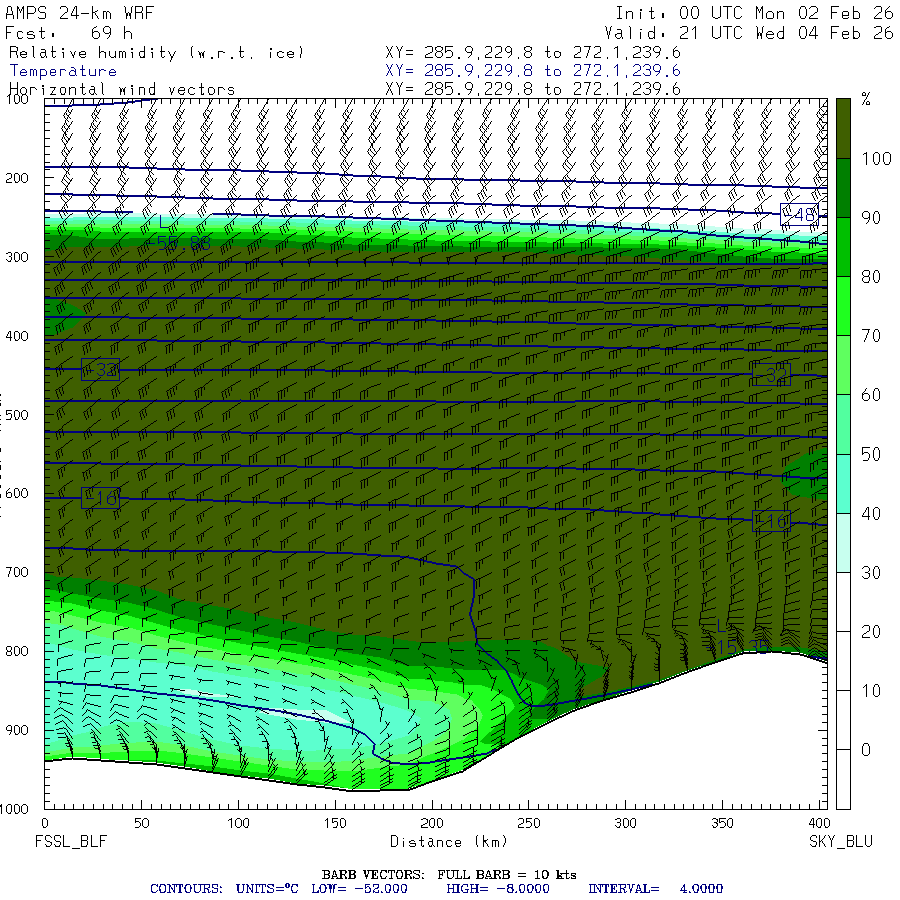
Task: Click the boxed -16 contour label near SKY_BLU side
Action: pos(771,521)
